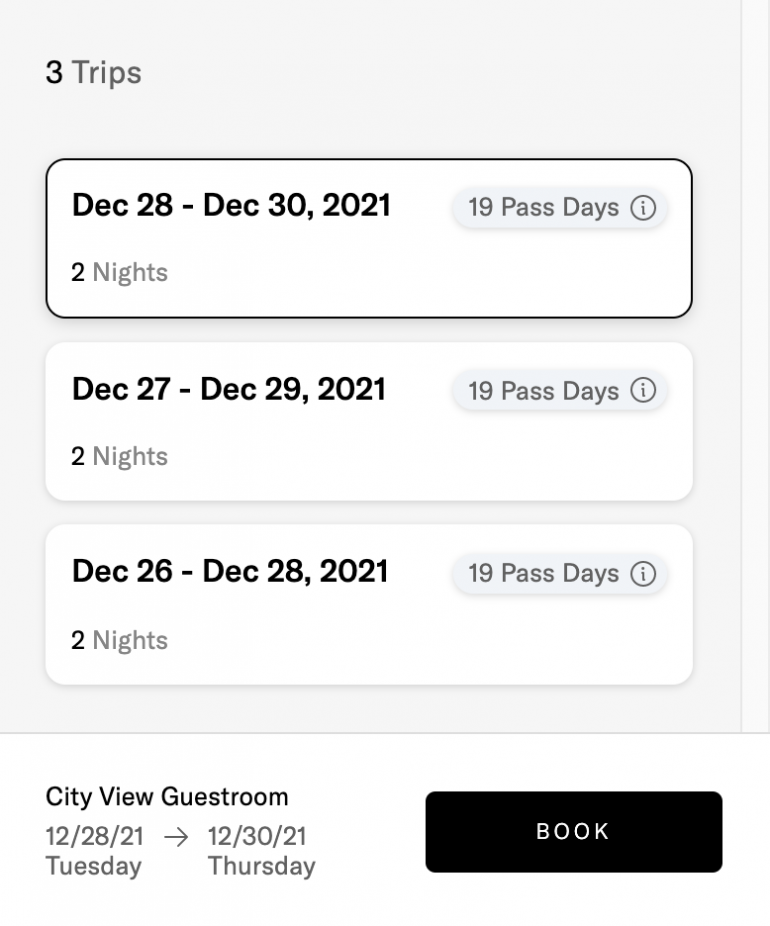Click the vertical scrollbar track on the right
The image size is (770, 926).
755,360
